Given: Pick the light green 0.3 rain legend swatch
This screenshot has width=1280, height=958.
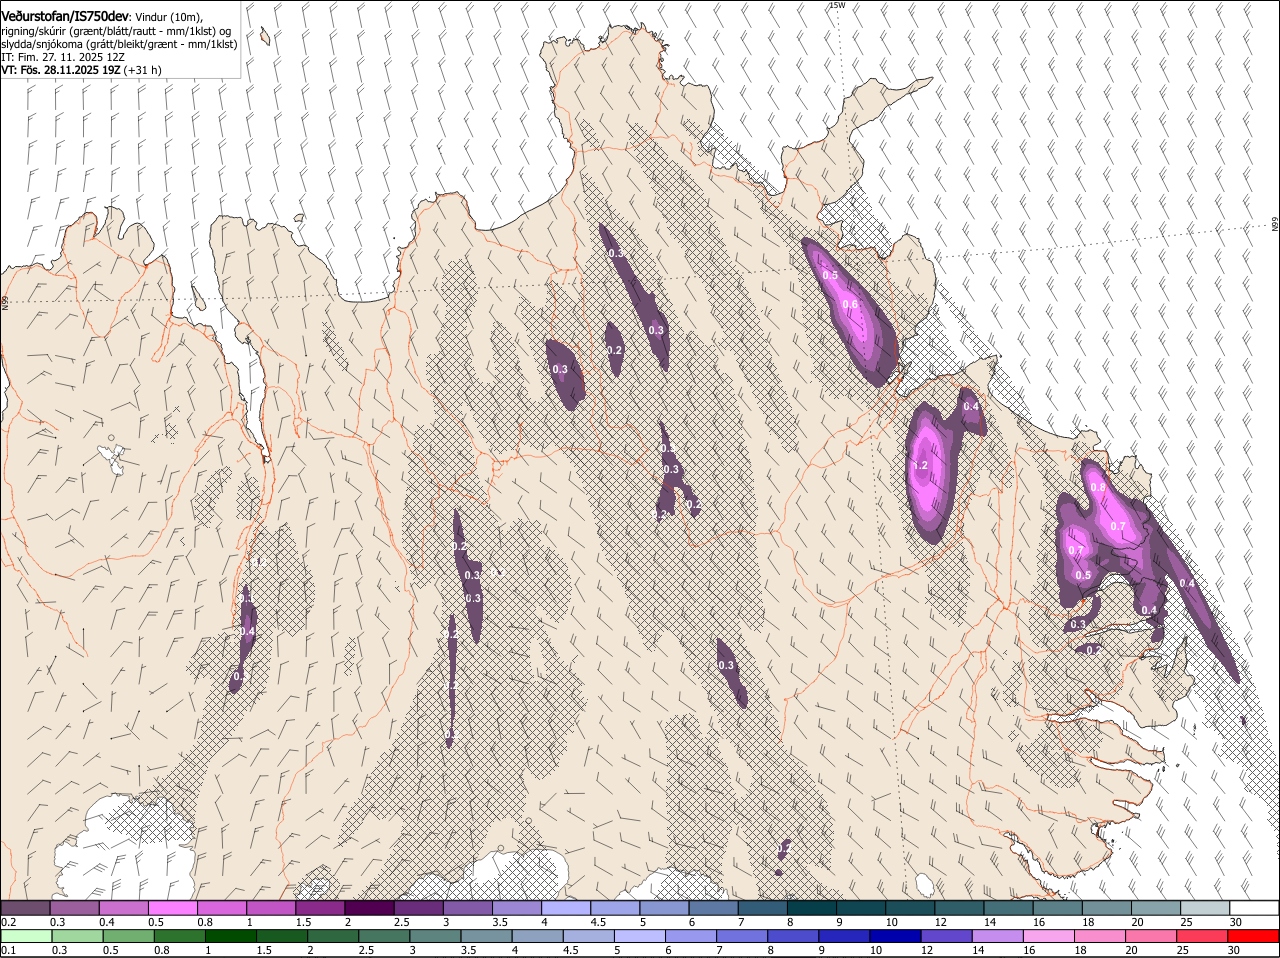Looking at the screenshot, I should [x=77, y=936].
